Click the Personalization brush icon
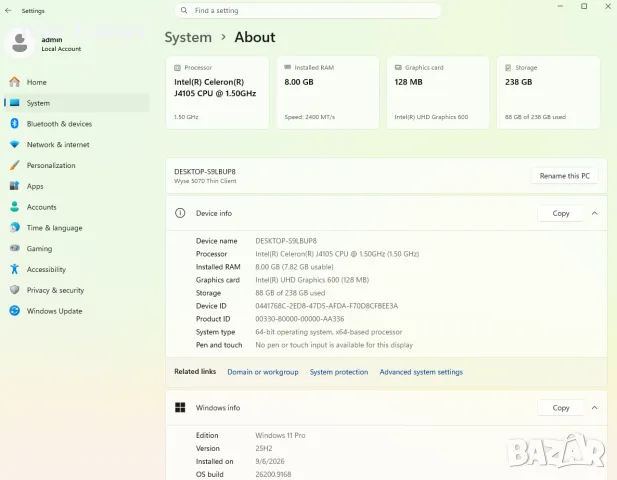This screenshot has height=480, width=617. pyautogui.click(x=15, y=165)
